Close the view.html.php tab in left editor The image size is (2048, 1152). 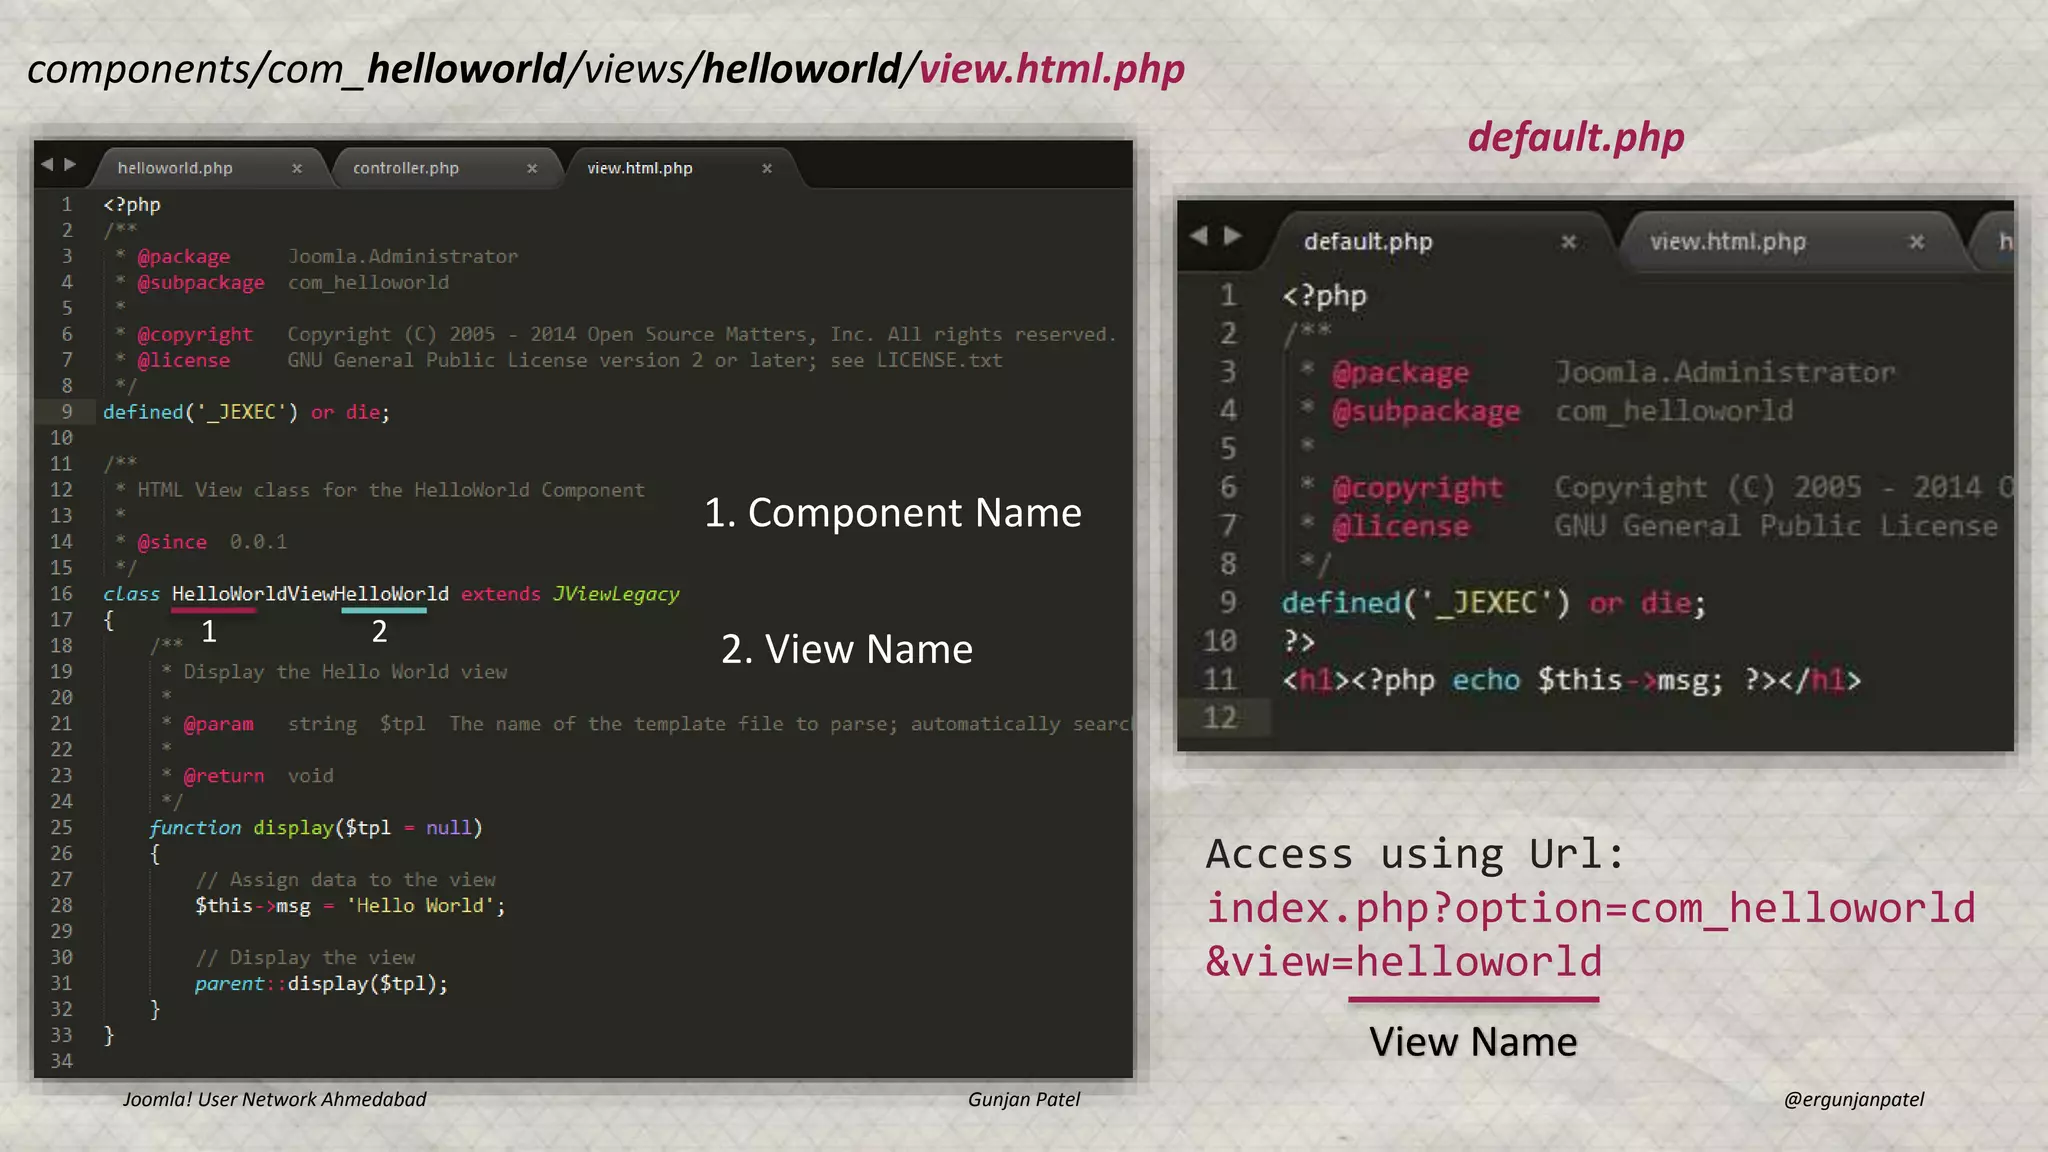coord(767,169)
